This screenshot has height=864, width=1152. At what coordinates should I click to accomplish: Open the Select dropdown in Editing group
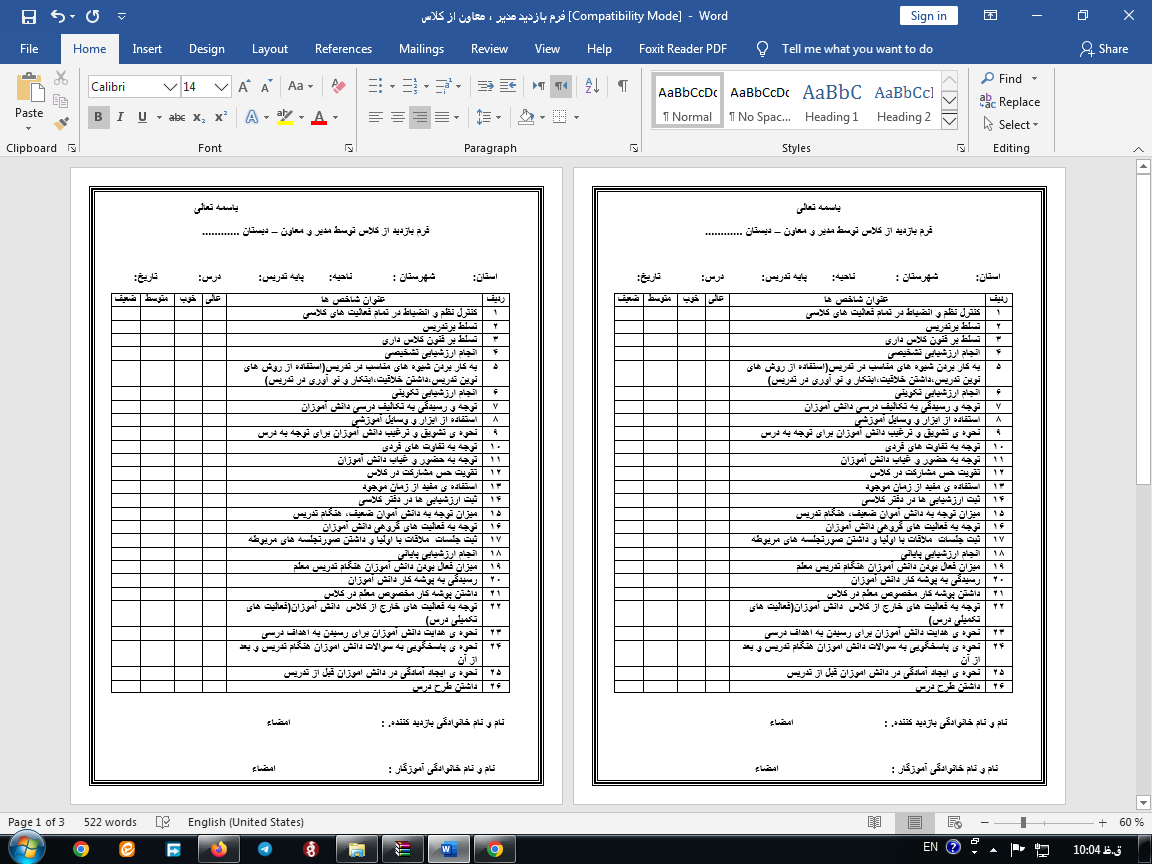click(x=1010, y=125)
